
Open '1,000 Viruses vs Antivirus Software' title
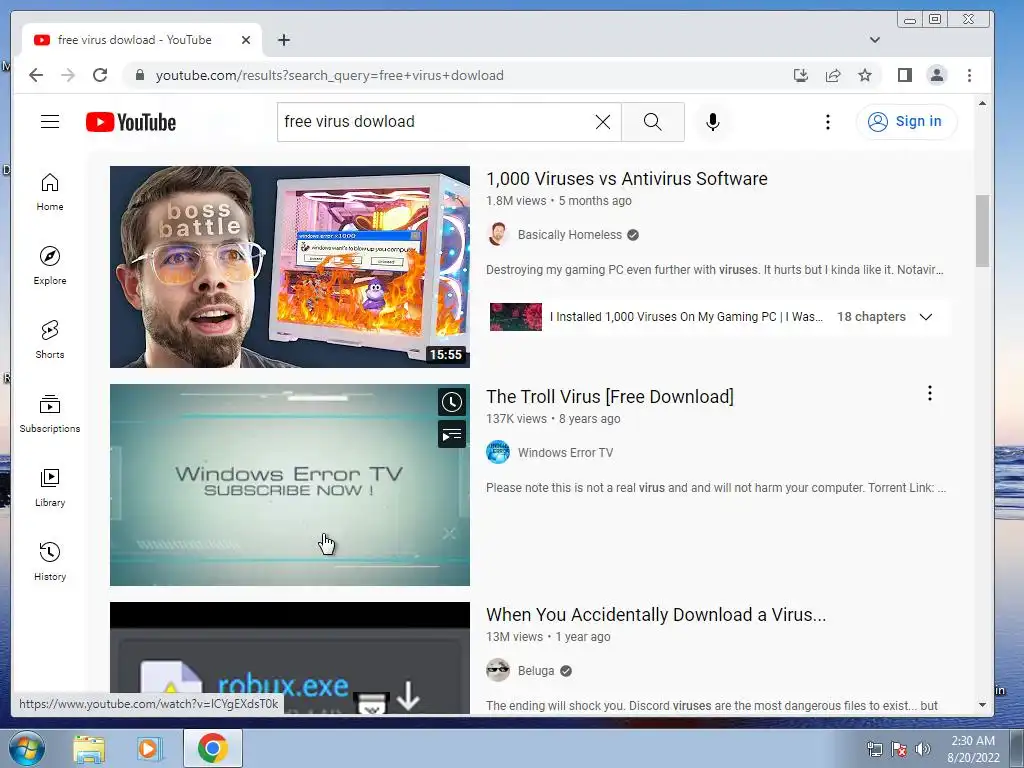tap(627, 178)
